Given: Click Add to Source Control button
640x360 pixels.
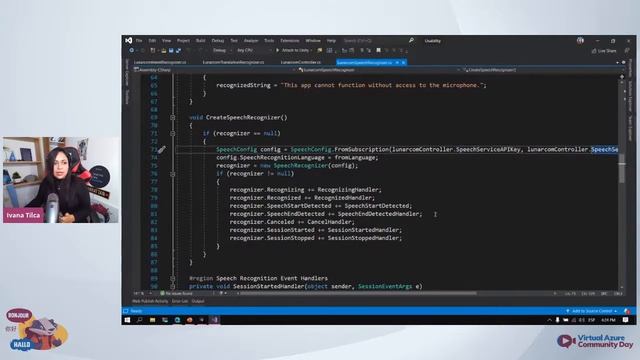Looking at the screenshot, I should click(591, 311).
